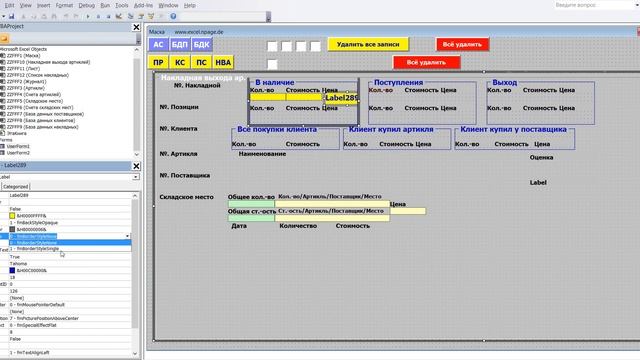Select the Поступления frame title
The height and width of the screenshot is (360, 640).
click(398, 82)
